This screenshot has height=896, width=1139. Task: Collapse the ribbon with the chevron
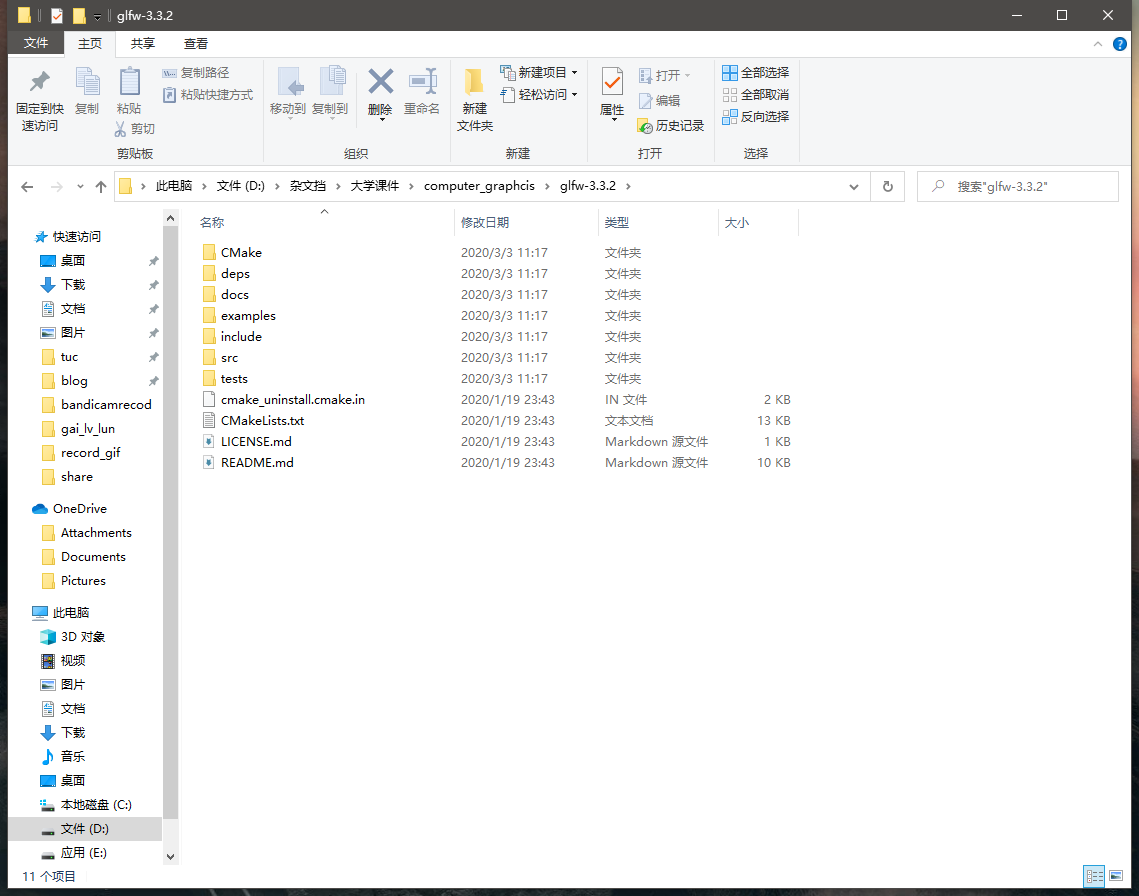[1098, 43]
